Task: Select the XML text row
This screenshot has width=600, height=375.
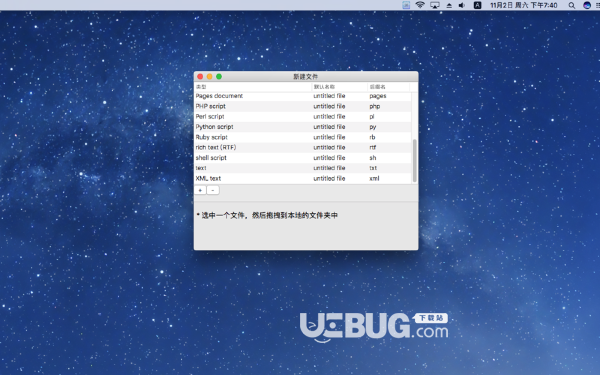Action: 303,179
